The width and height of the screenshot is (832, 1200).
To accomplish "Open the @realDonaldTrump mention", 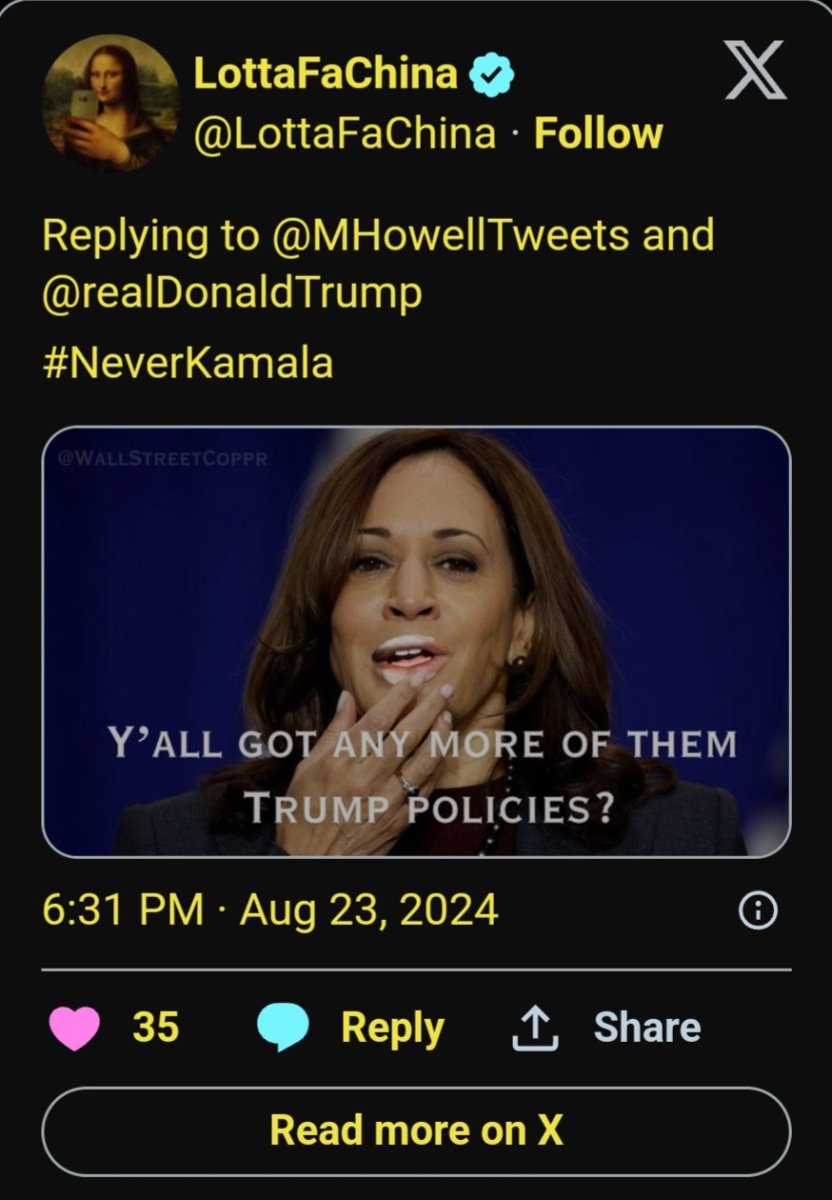I will pos(232,294).
